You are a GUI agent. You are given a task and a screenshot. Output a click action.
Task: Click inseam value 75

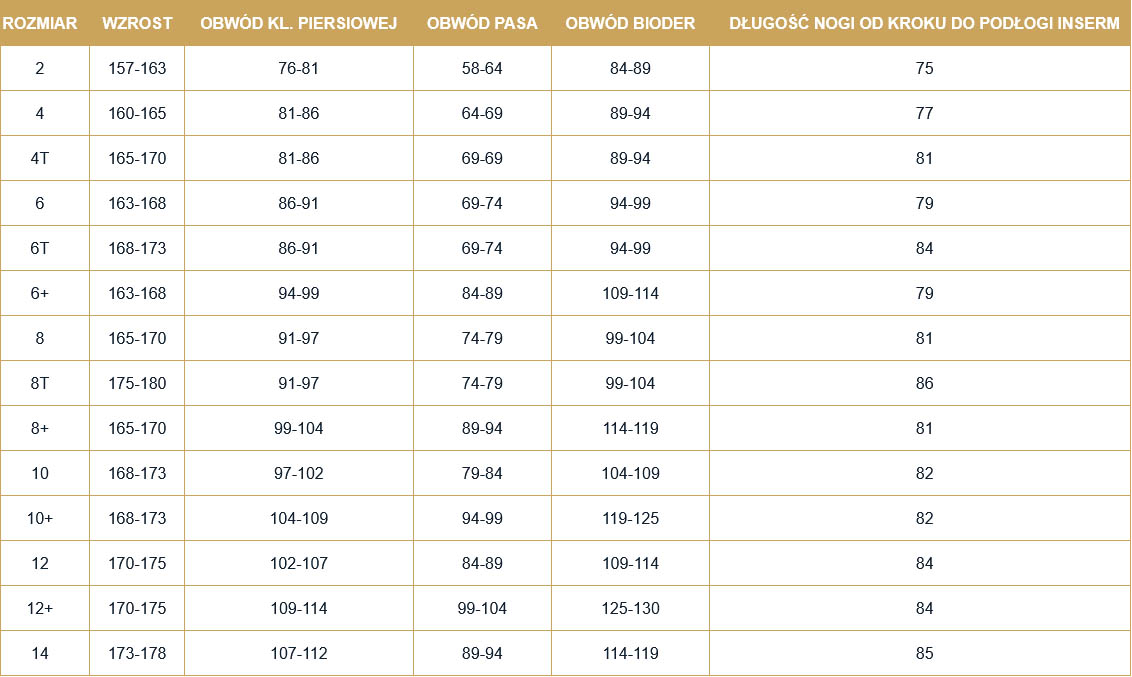point(924,69)
